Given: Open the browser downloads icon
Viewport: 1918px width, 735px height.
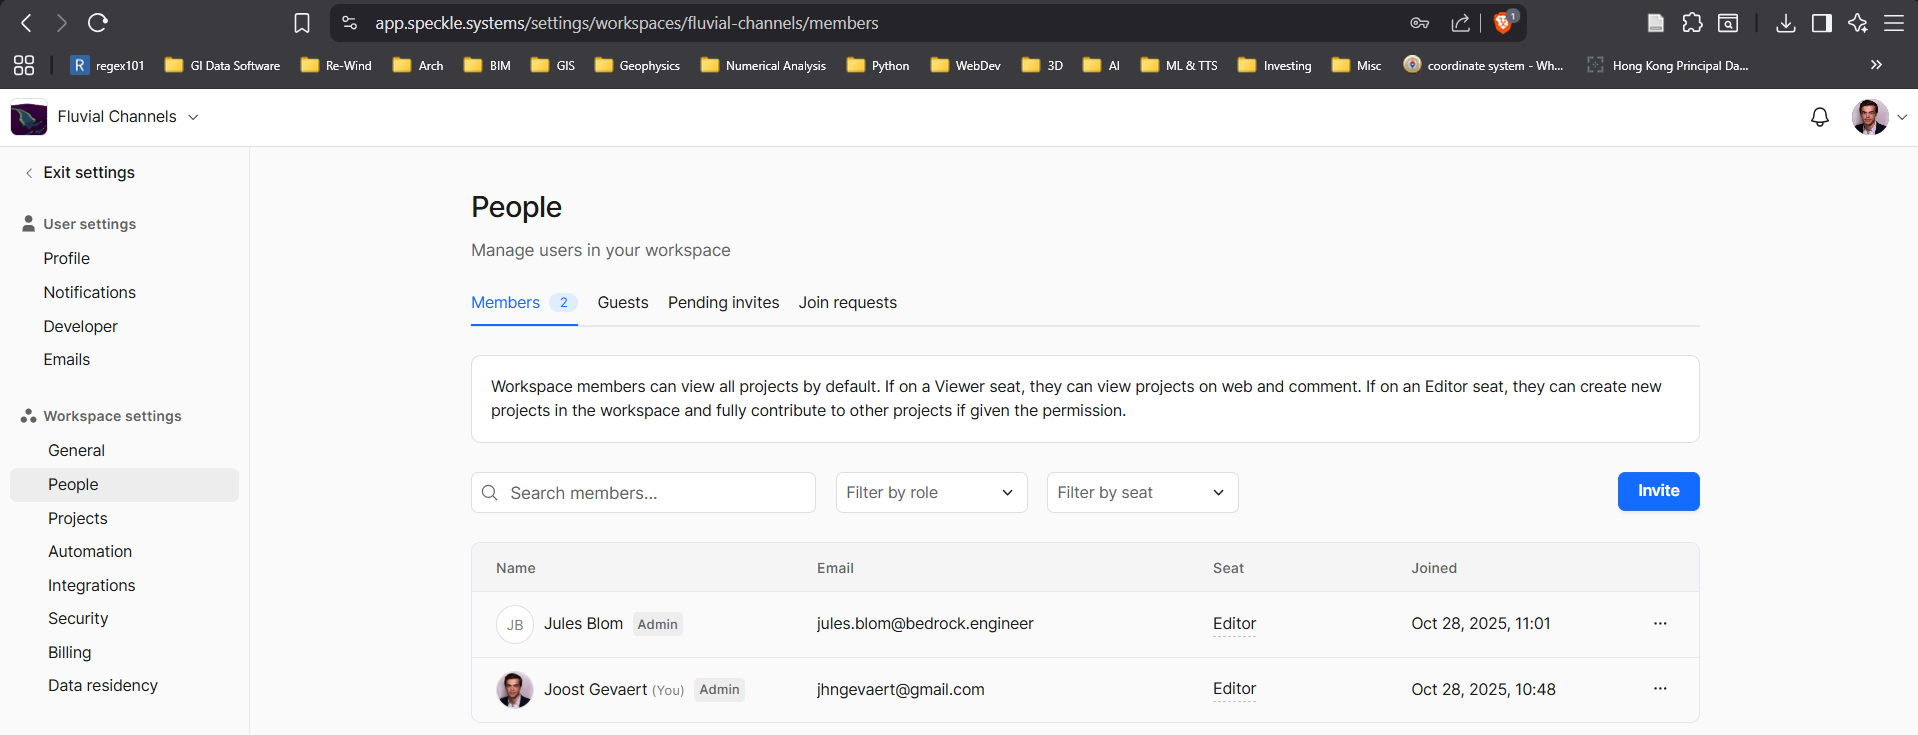Looking at the screenshot, I should click(x=1785, y=23).
